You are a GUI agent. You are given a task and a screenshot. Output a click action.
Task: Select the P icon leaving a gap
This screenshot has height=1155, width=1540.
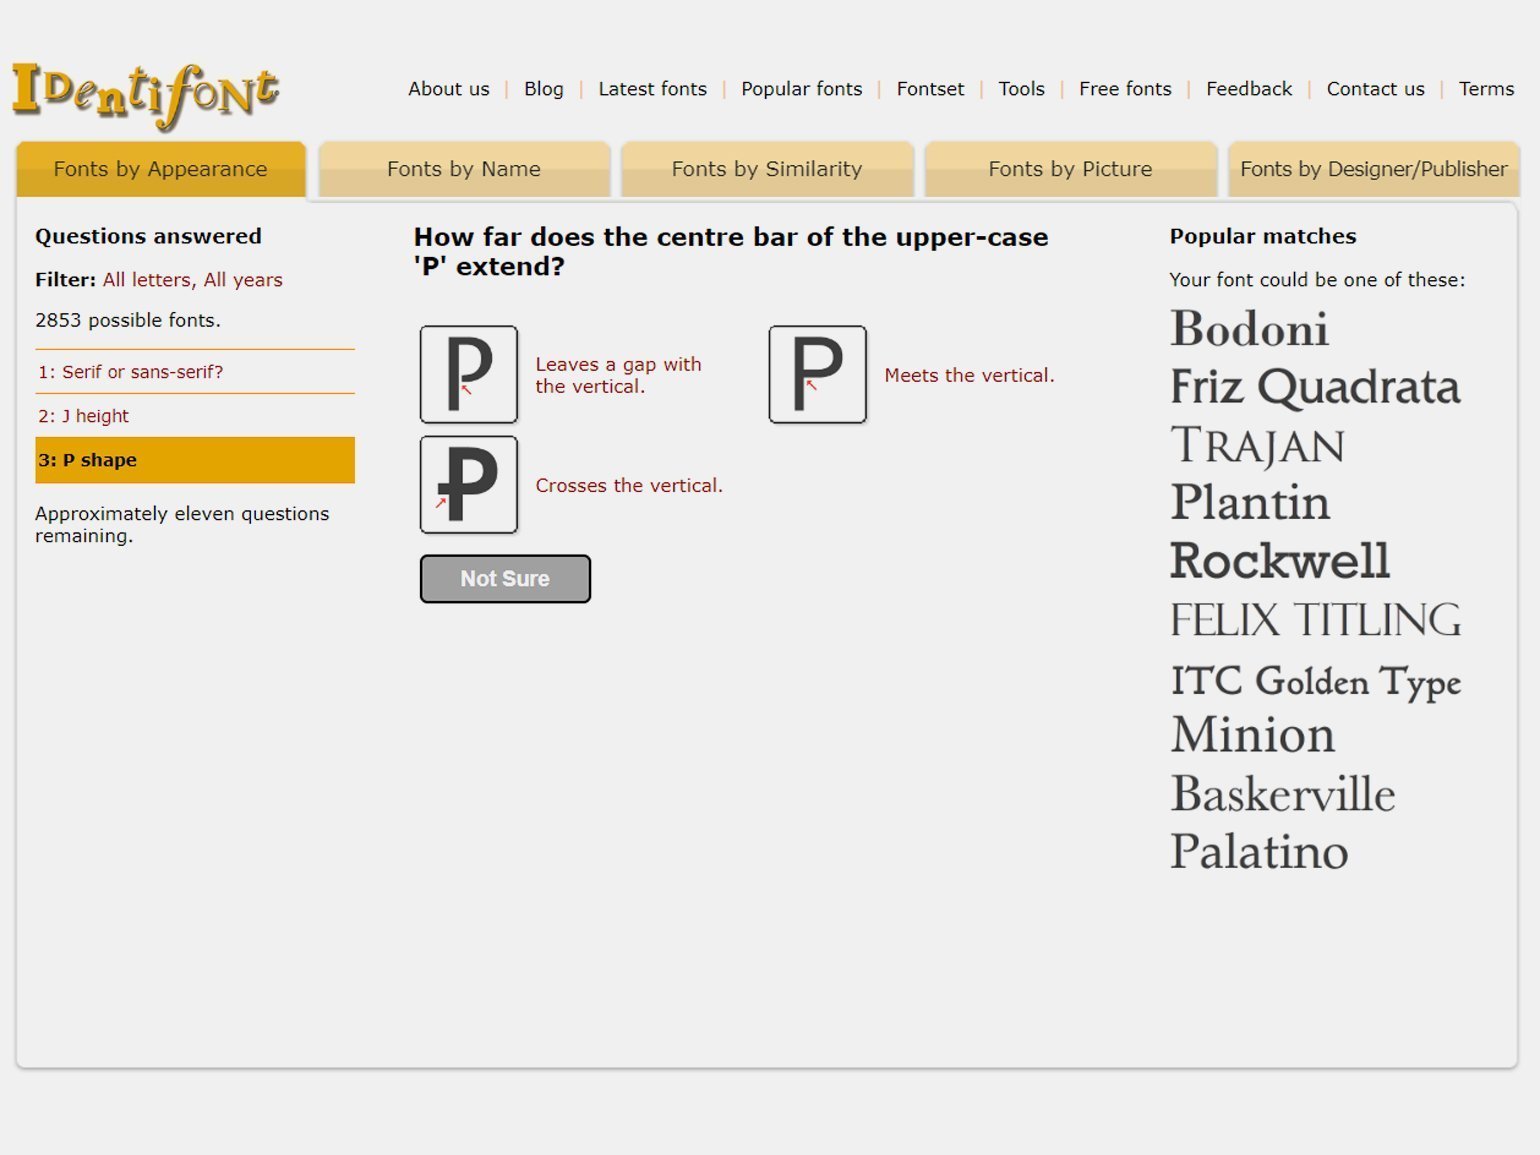469,374
